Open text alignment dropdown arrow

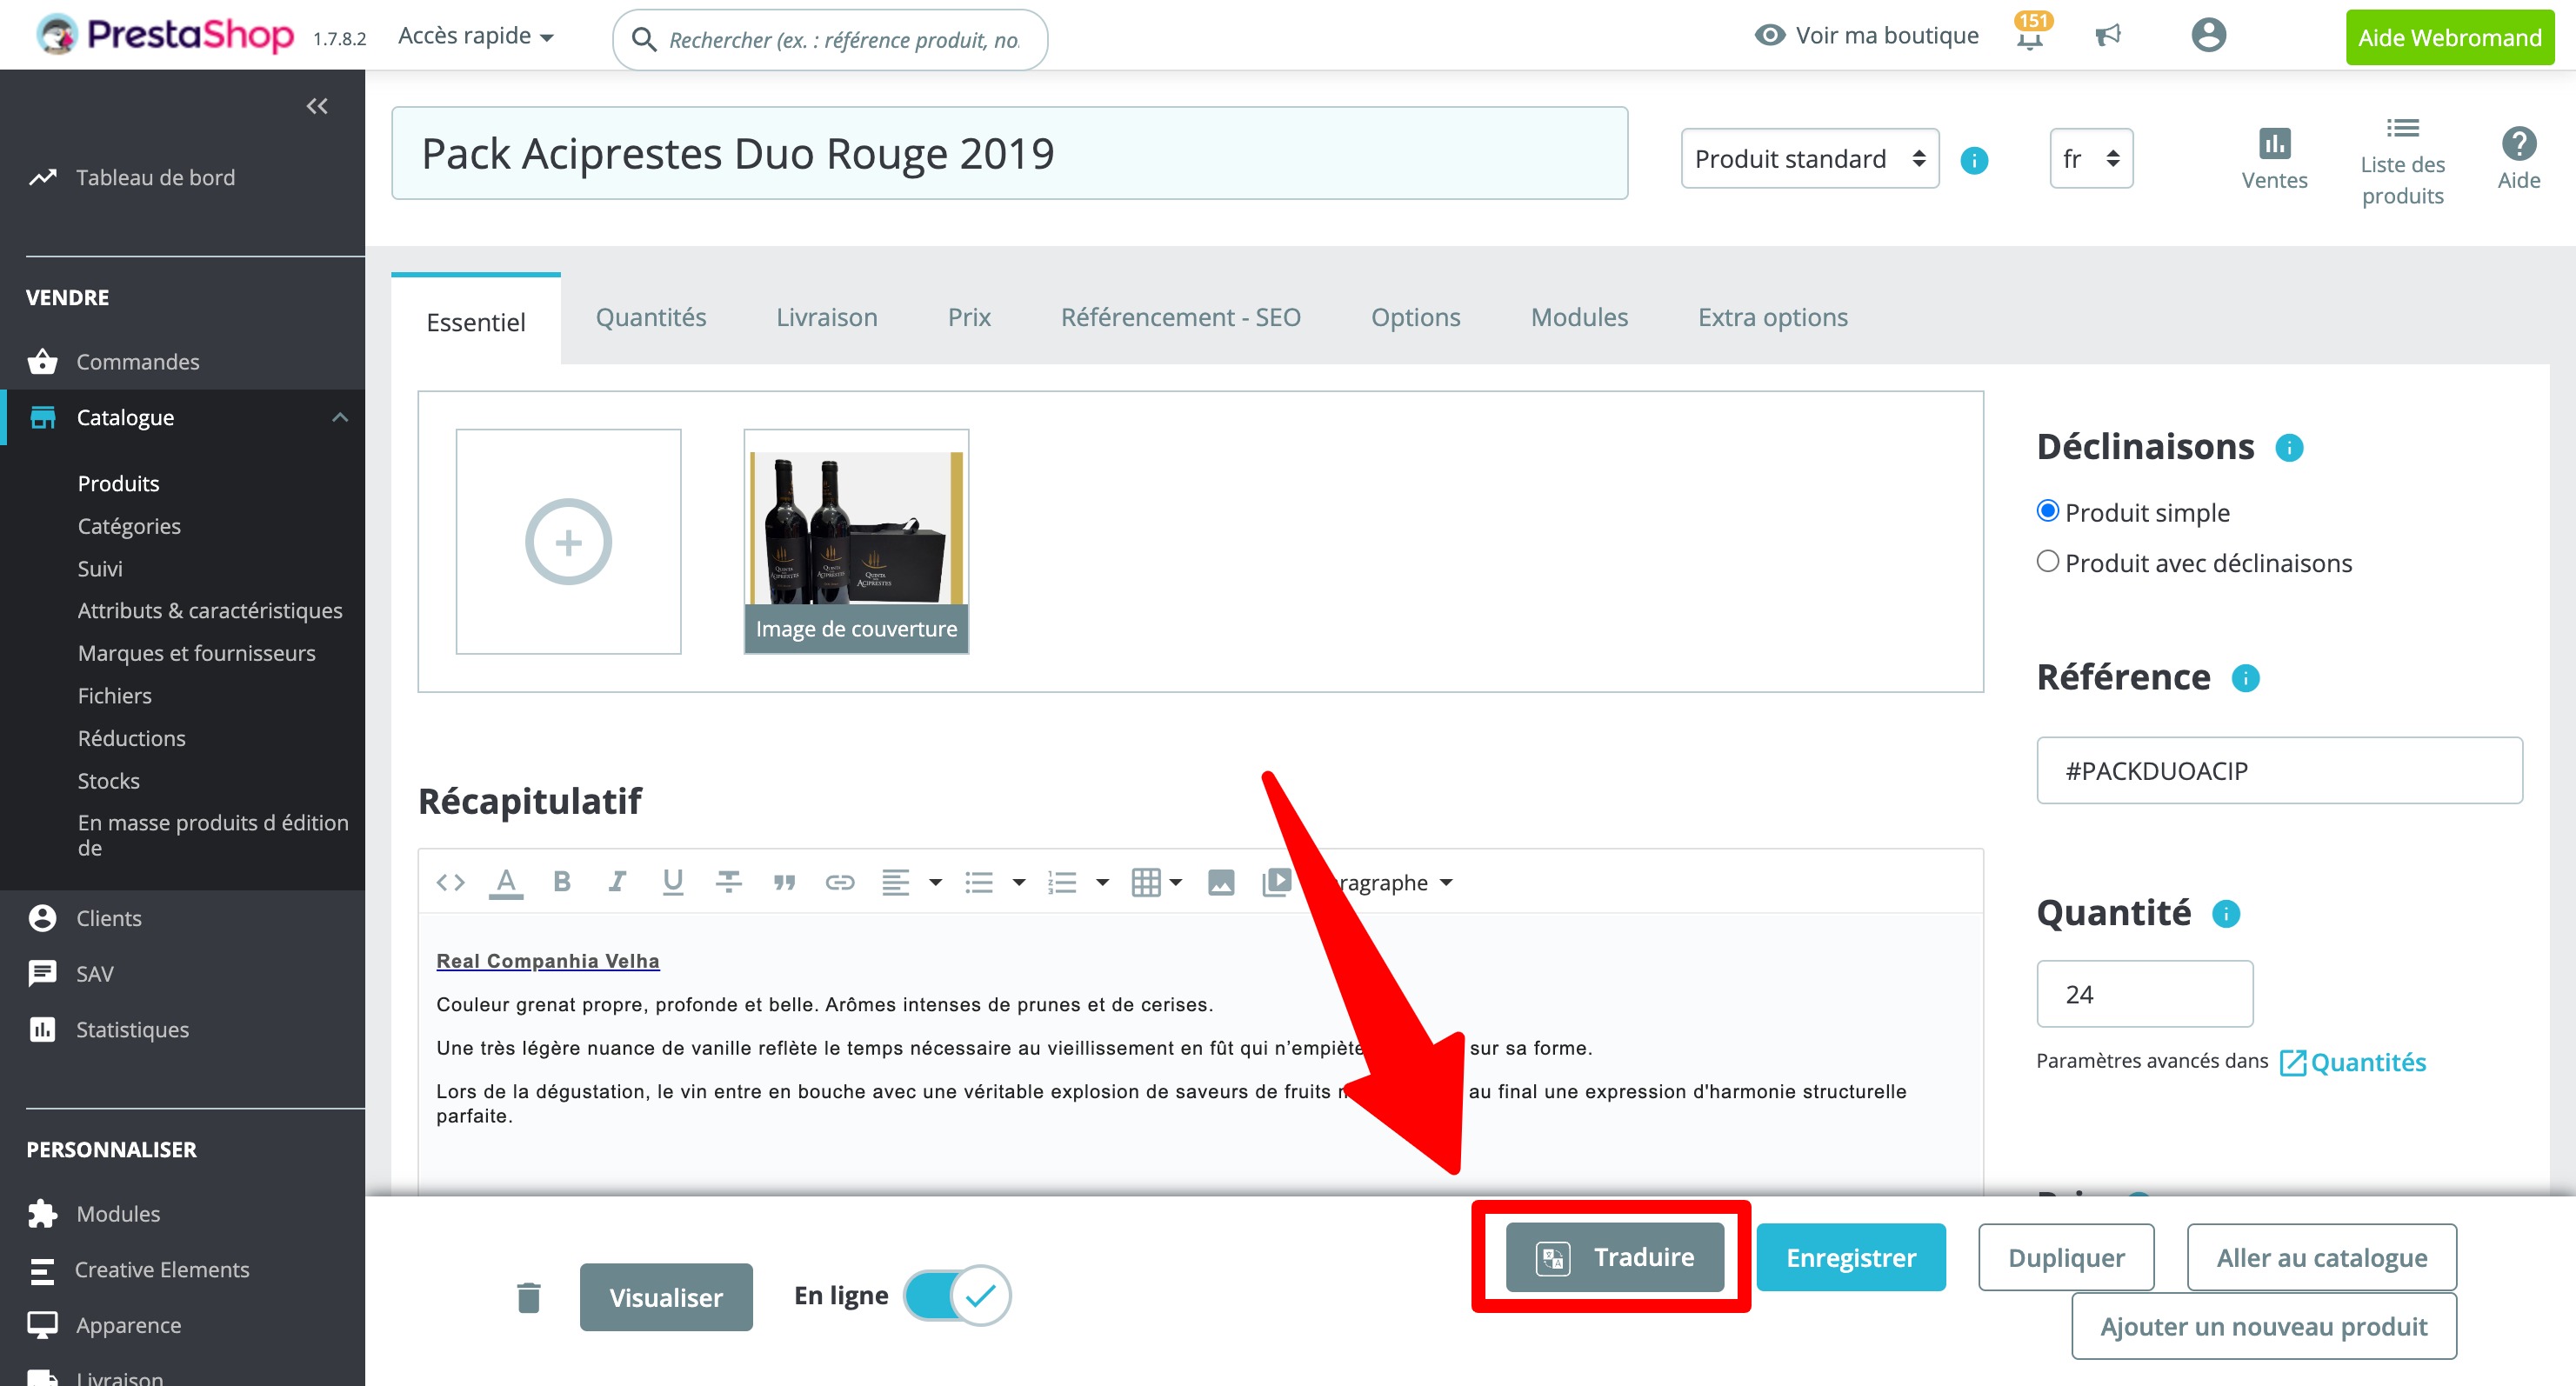[935, 882]
